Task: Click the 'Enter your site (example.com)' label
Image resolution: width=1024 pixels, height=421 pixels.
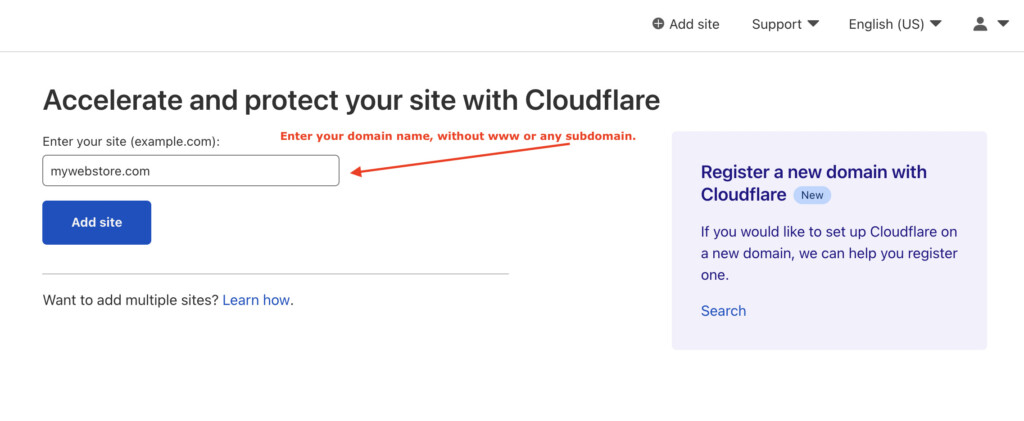Action: [x=131, y=142]
